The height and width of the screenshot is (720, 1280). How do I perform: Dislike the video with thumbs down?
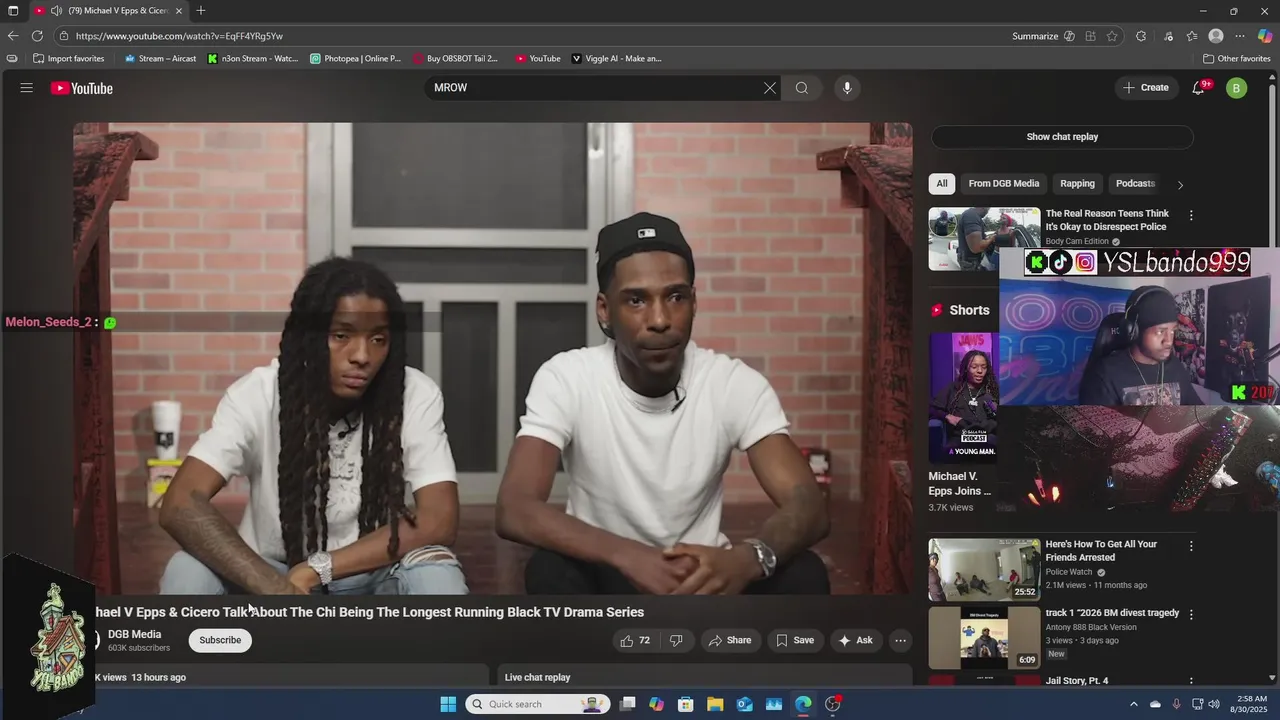pyautogui.click(x=676, y=640)
